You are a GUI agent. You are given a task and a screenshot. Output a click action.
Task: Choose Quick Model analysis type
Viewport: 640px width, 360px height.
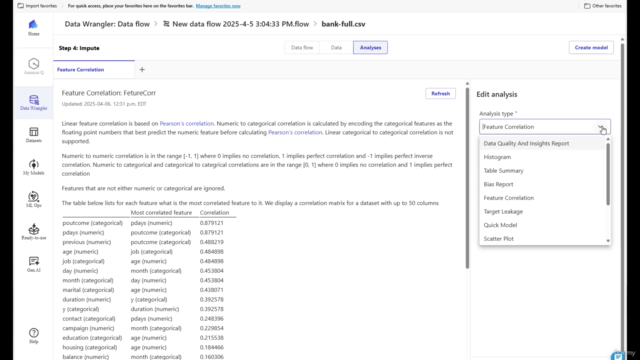click(542, 225)
